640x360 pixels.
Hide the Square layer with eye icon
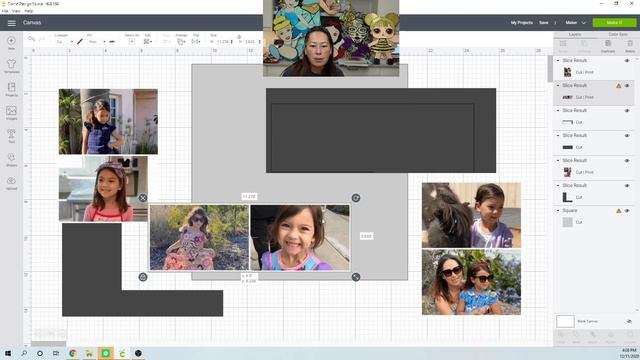(x=627, y=211)
